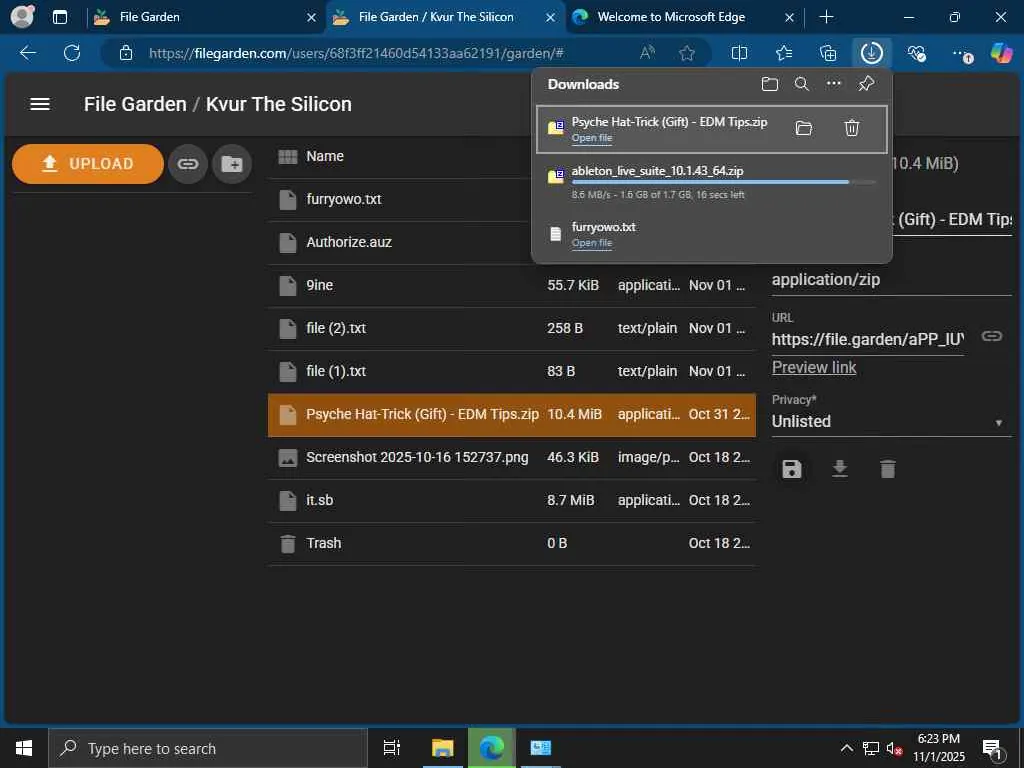The height and width of the screenshot is (768, 1024).
Task: Switch to the first File Garden tab
Action: click(x=204, y=17)
